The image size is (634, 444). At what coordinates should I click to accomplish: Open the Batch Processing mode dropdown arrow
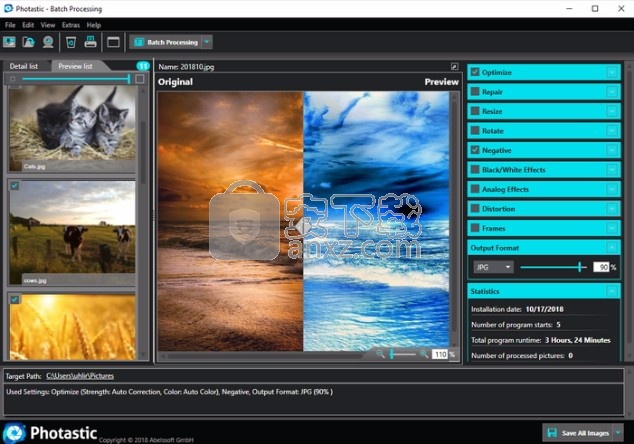click(x=207, y=42)
